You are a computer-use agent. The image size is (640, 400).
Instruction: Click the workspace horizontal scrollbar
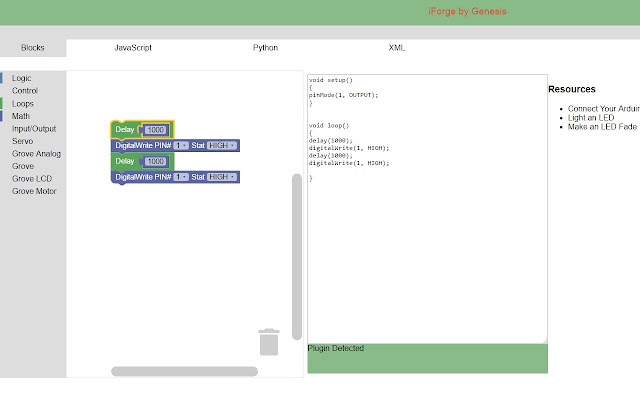pyautogui.click(x=184, y=371)
